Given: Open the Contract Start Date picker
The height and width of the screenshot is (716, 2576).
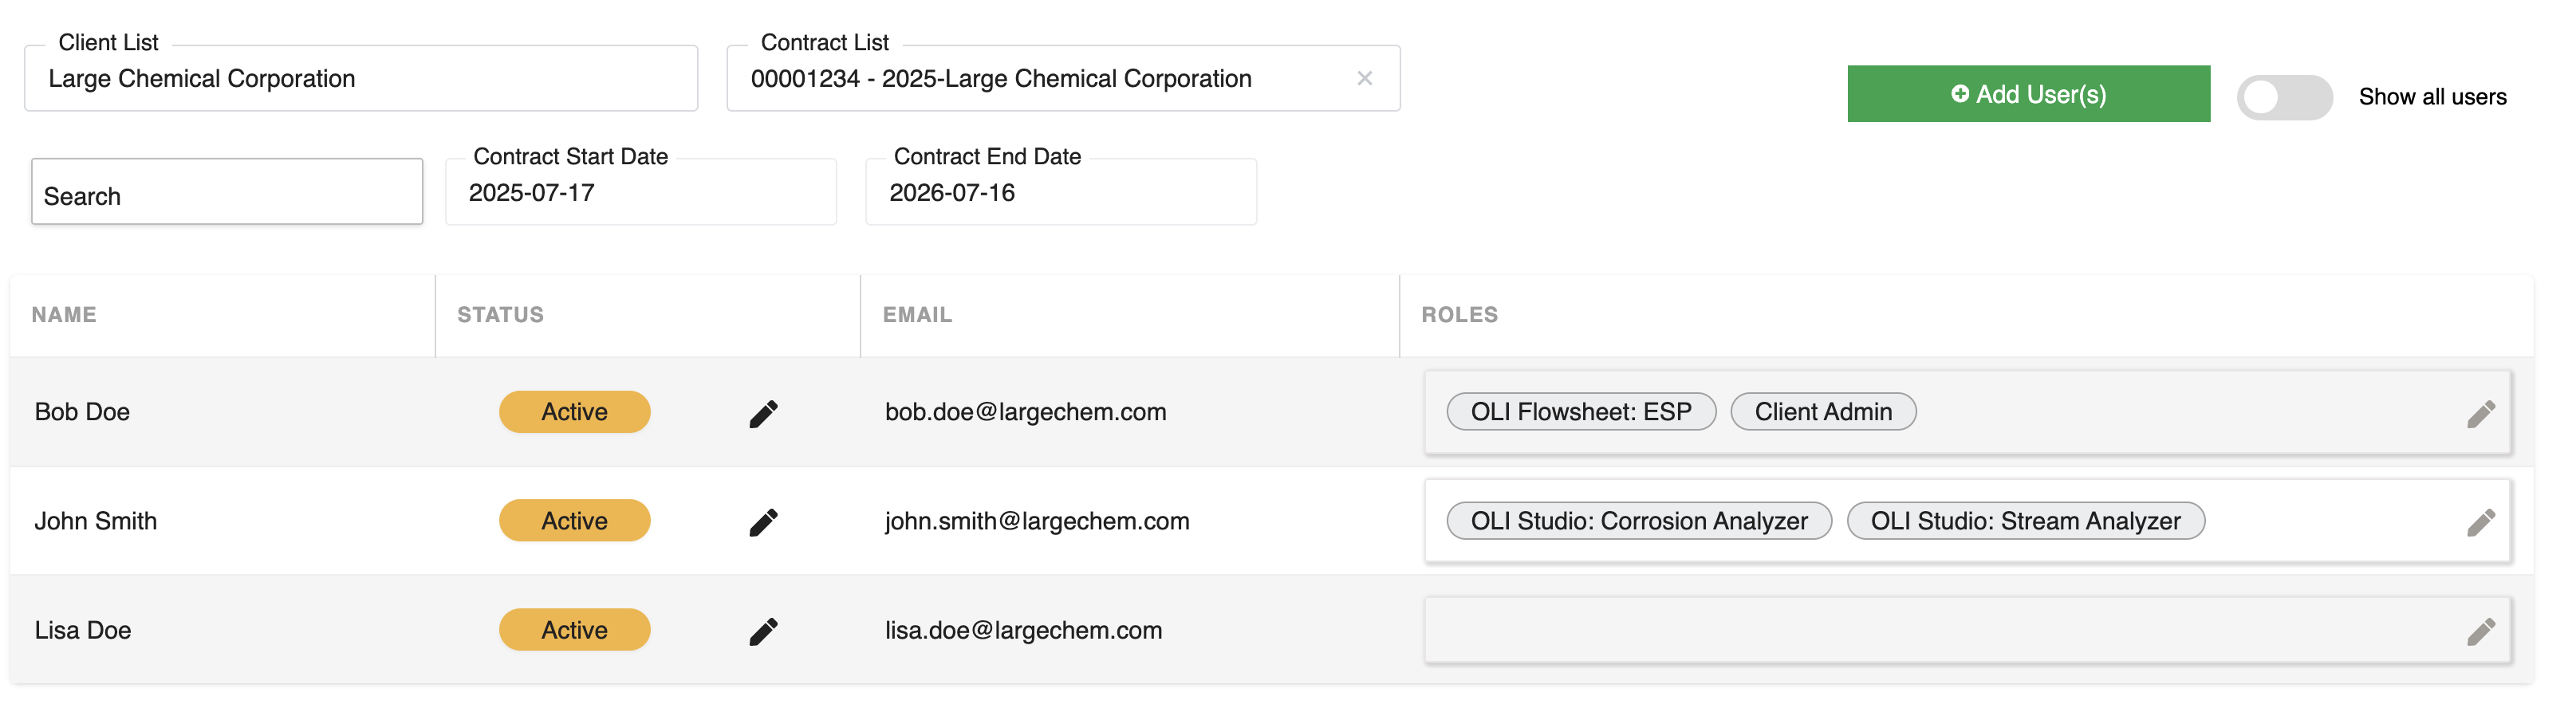Looking at the screenshot, I should tap(640, 192).
